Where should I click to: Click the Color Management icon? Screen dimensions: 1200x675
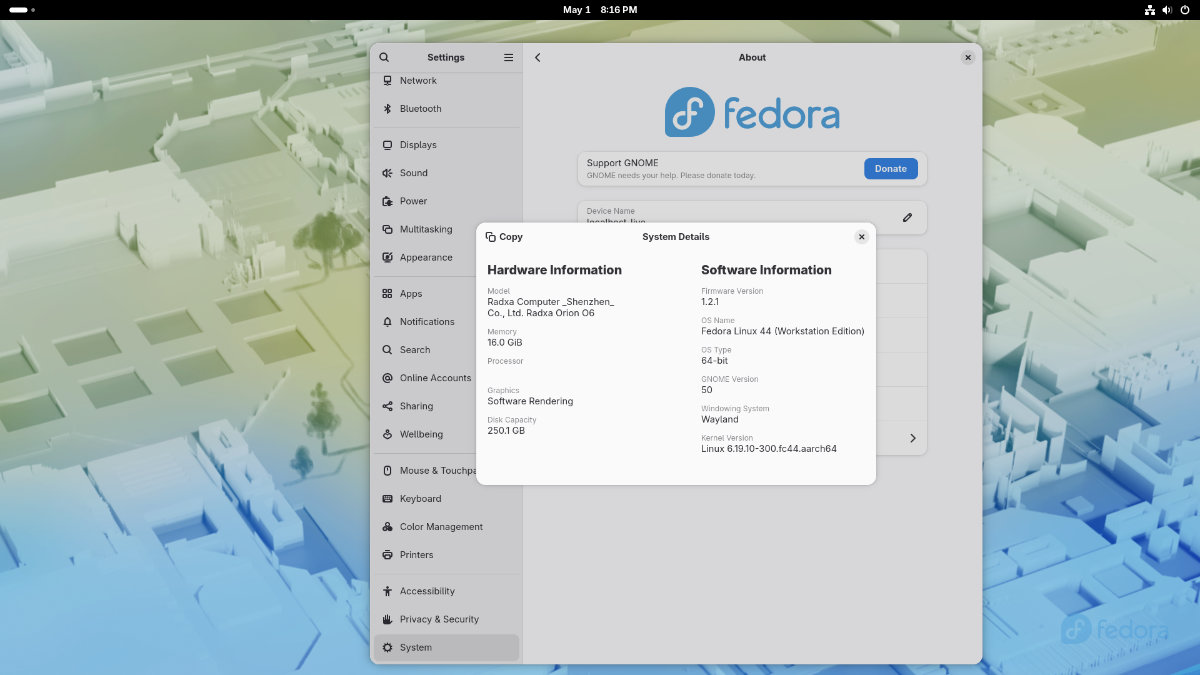pyautogui.click(x=387, y=527)
